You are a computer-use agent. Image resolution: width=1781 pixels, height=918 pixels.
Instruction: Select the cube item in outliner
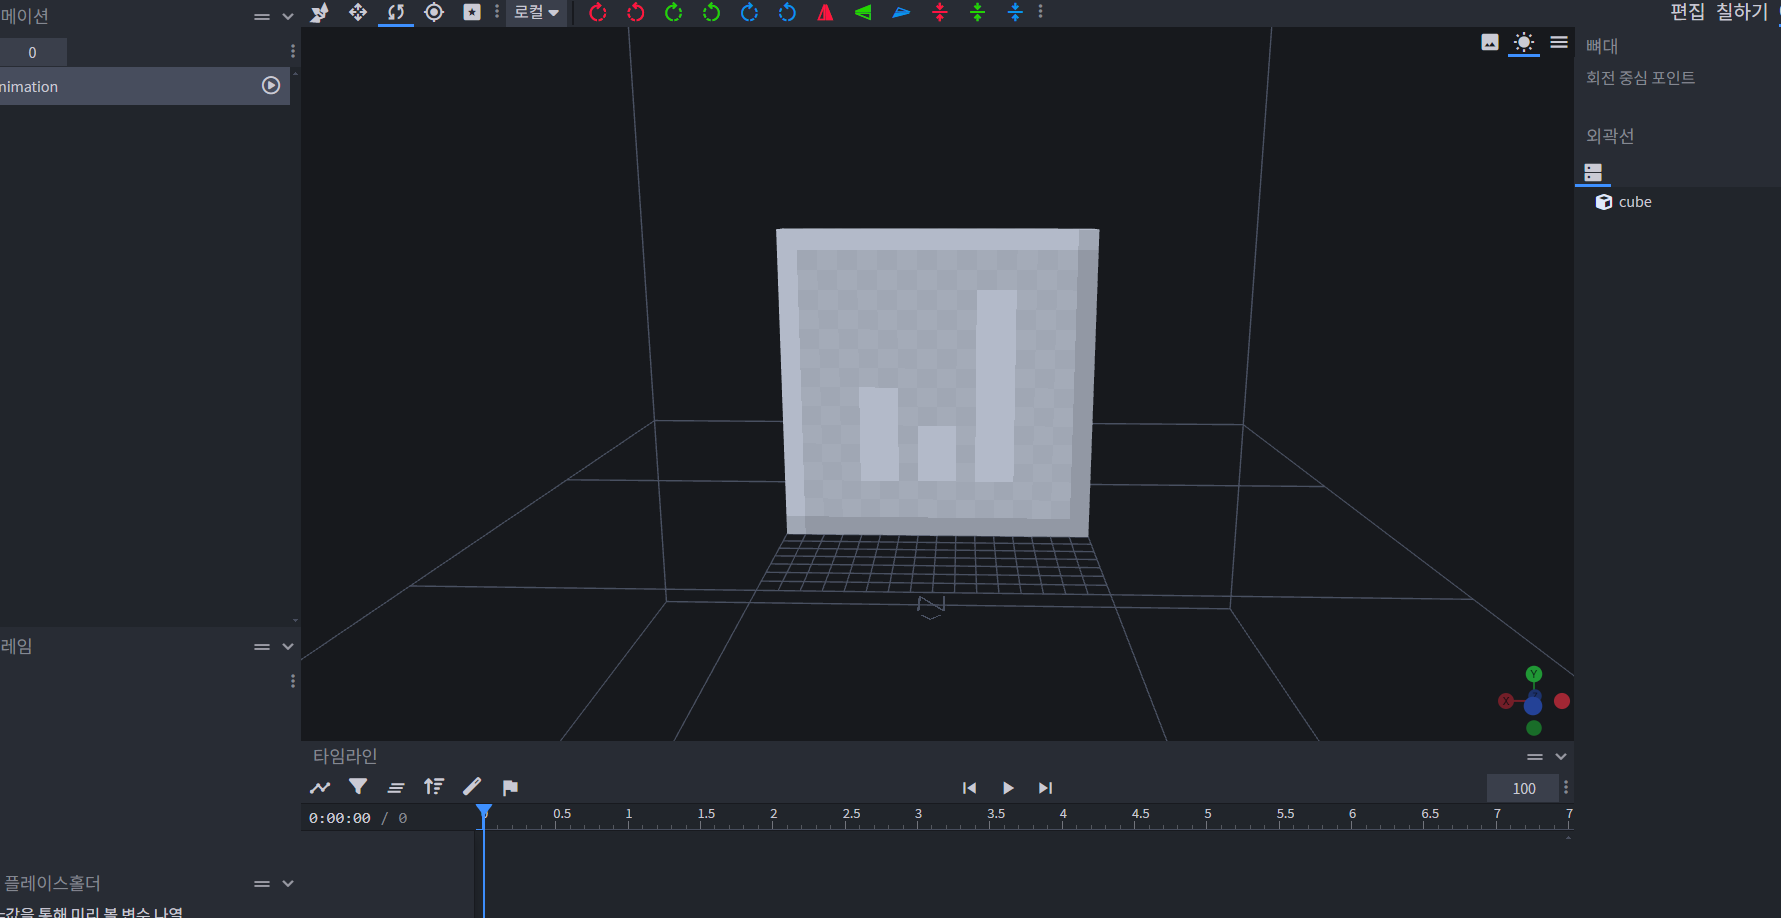[x=1634, y=202]
